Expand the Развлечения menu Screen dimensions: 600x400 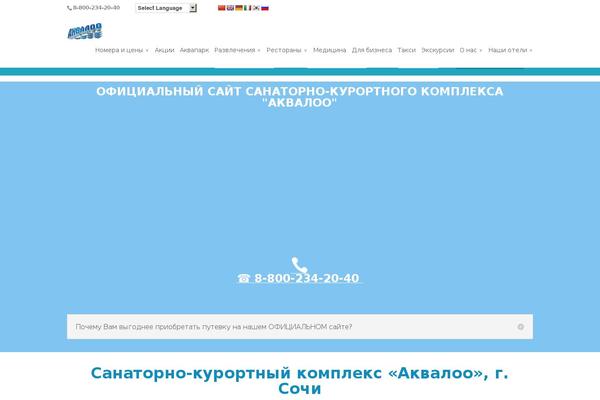(237, 50)
